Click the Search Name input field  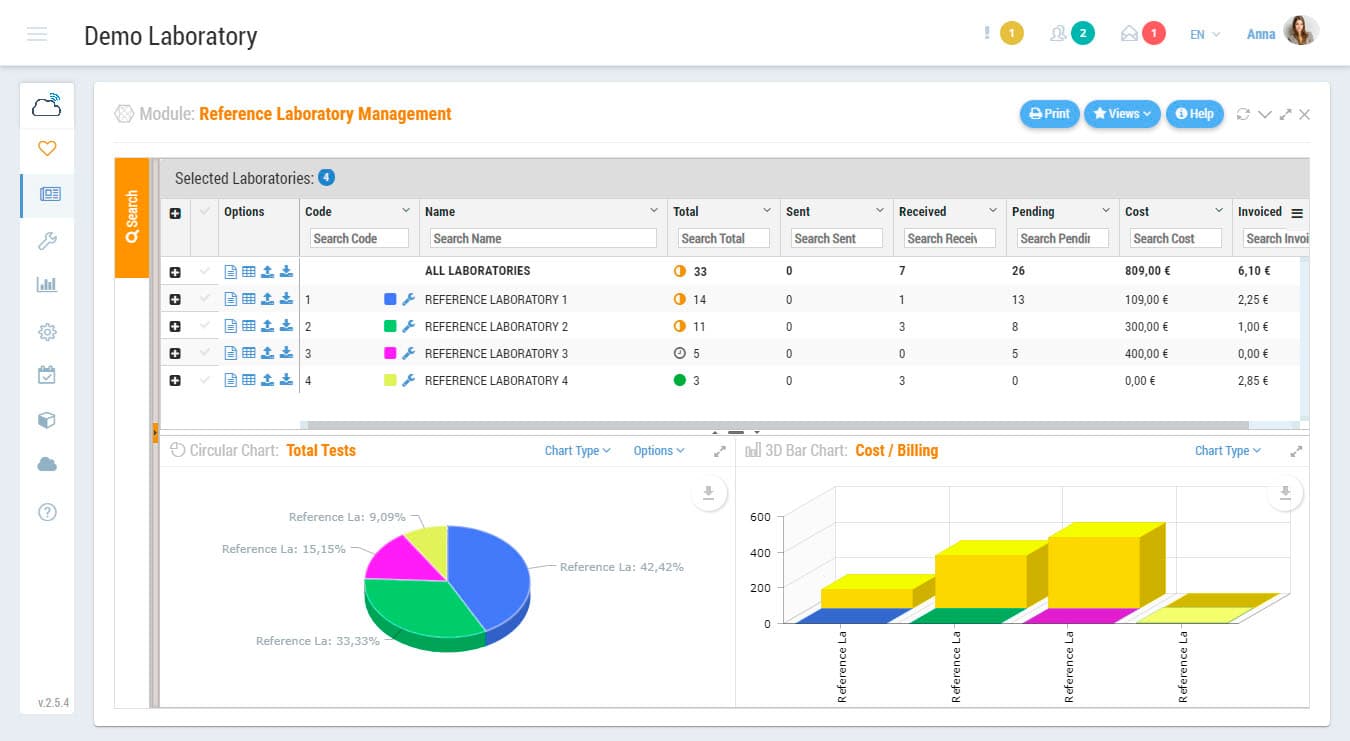(x=543, y=239)
